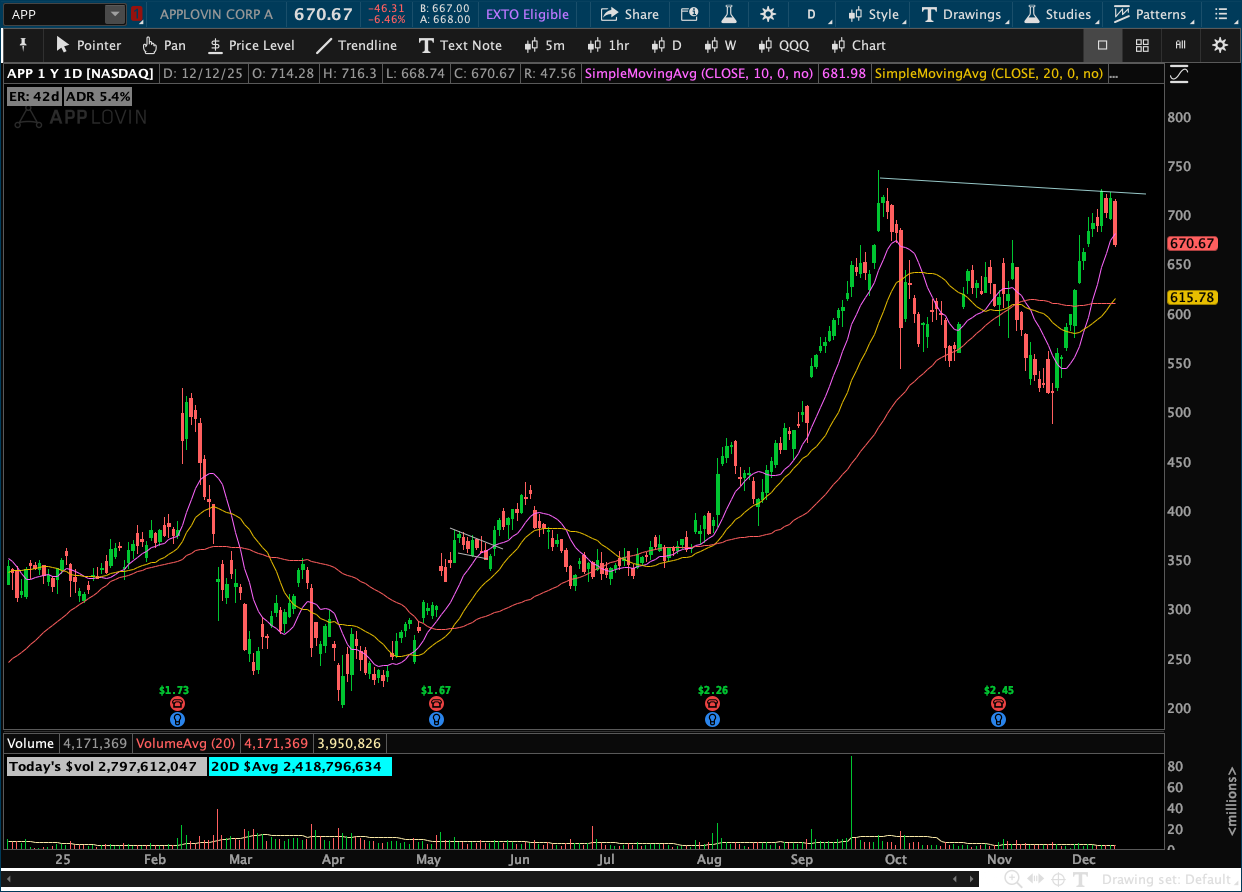Viewport: 1242px width, 892px height.
Task: Click the $2.26 earnings phone marker
Action: [x=712, y=704]
